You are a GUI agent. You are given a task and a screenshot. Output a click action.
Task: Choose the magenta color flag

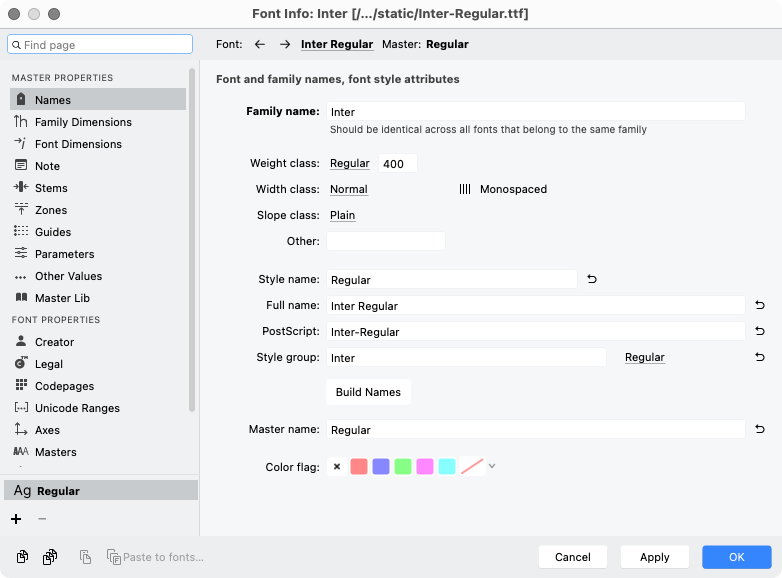425,467
